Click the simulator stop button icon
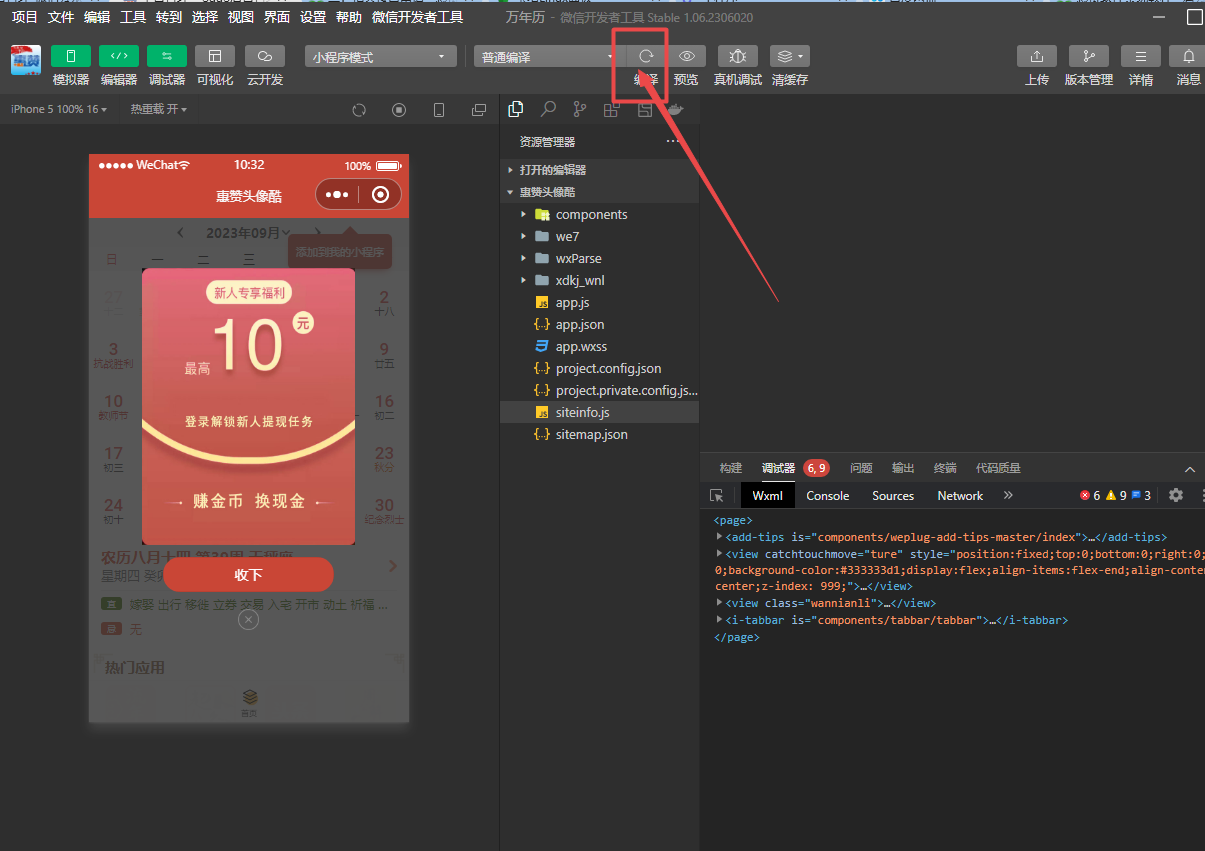This screenshot has width=1205, height=851. [399, 110]
